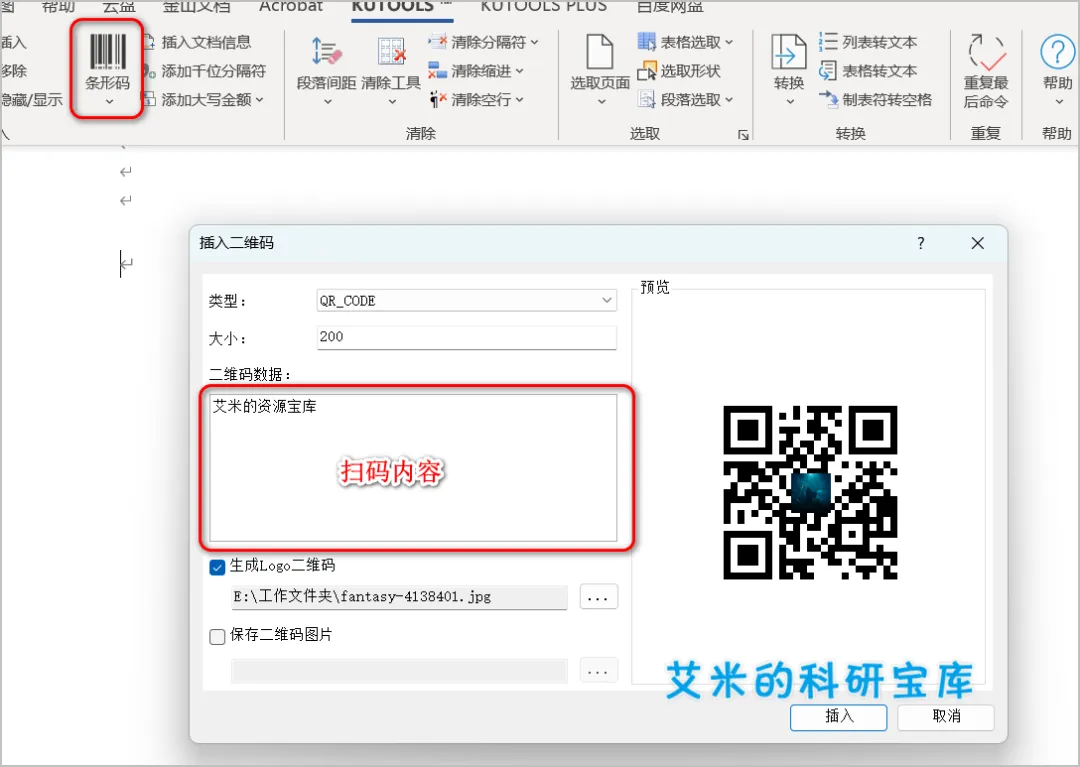1080x767 pixels.
Task: Close the 插入二维码 dialog
Action: (x=977, y=243)
